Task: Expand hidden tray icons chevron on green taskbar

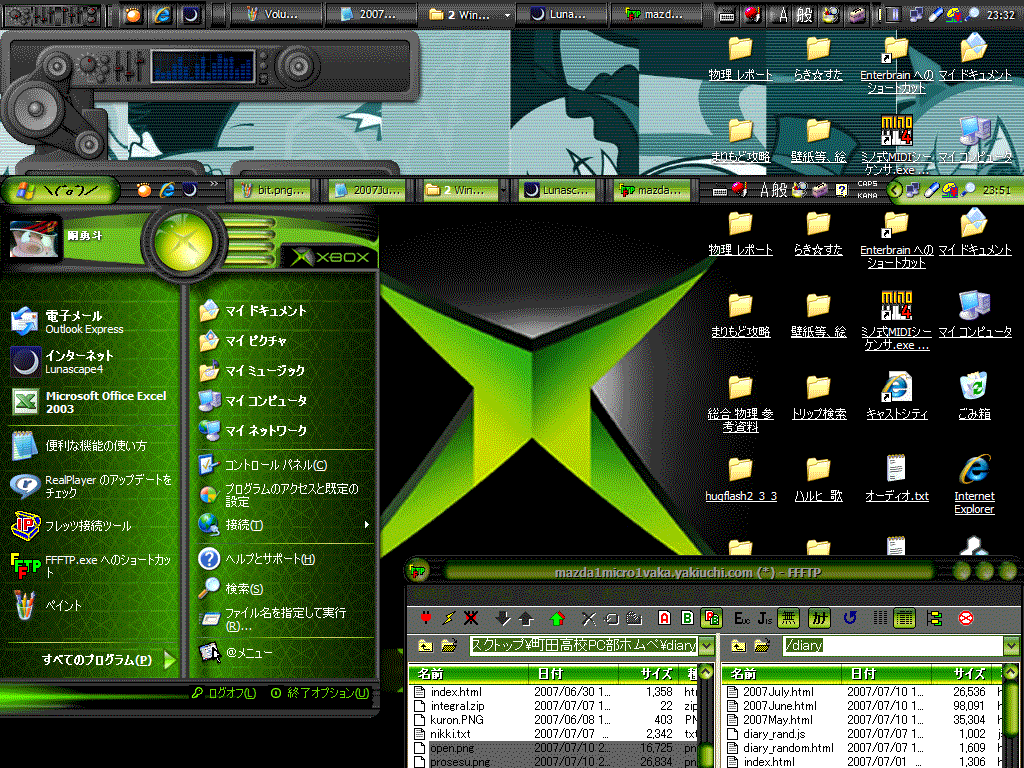Action: [895, 190]
